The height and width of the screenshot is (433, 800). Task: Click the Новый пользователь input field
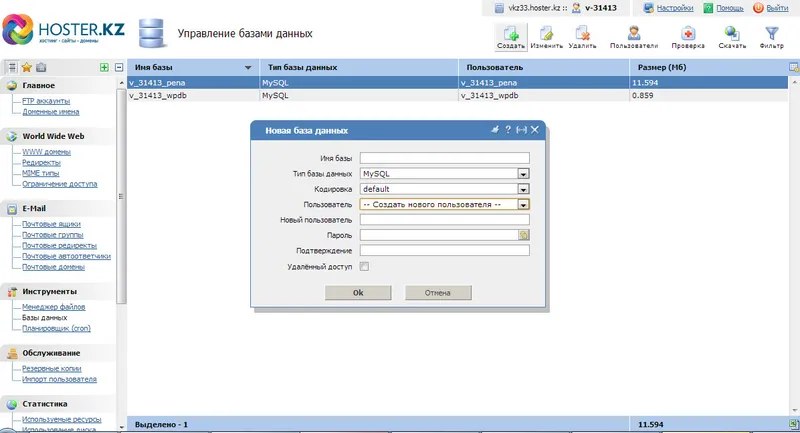tap(444, 220)
